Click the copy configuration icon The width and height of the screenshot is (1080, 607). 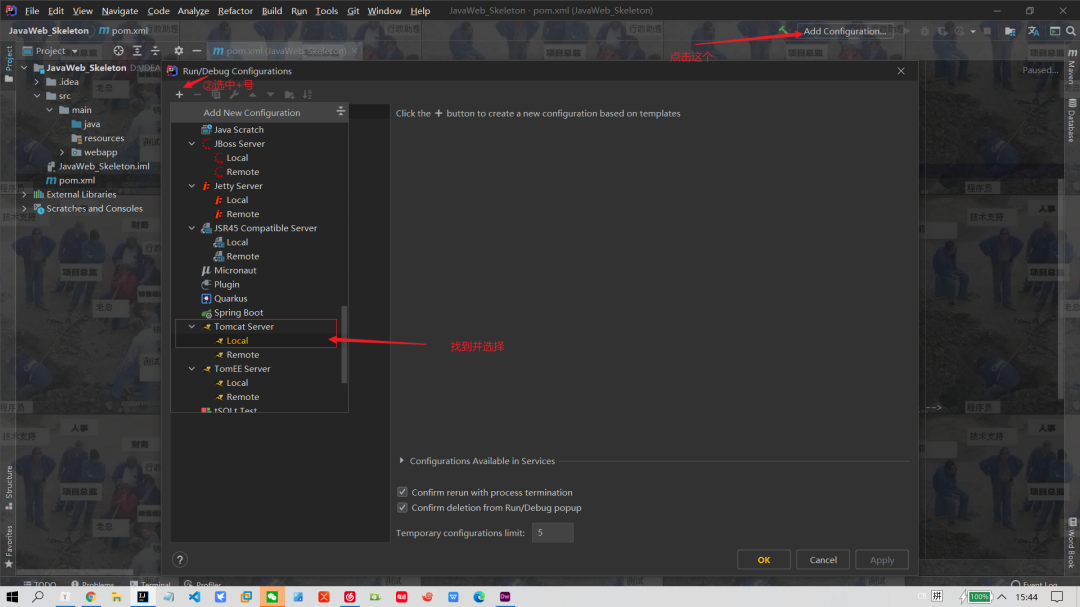pos(216,94)
